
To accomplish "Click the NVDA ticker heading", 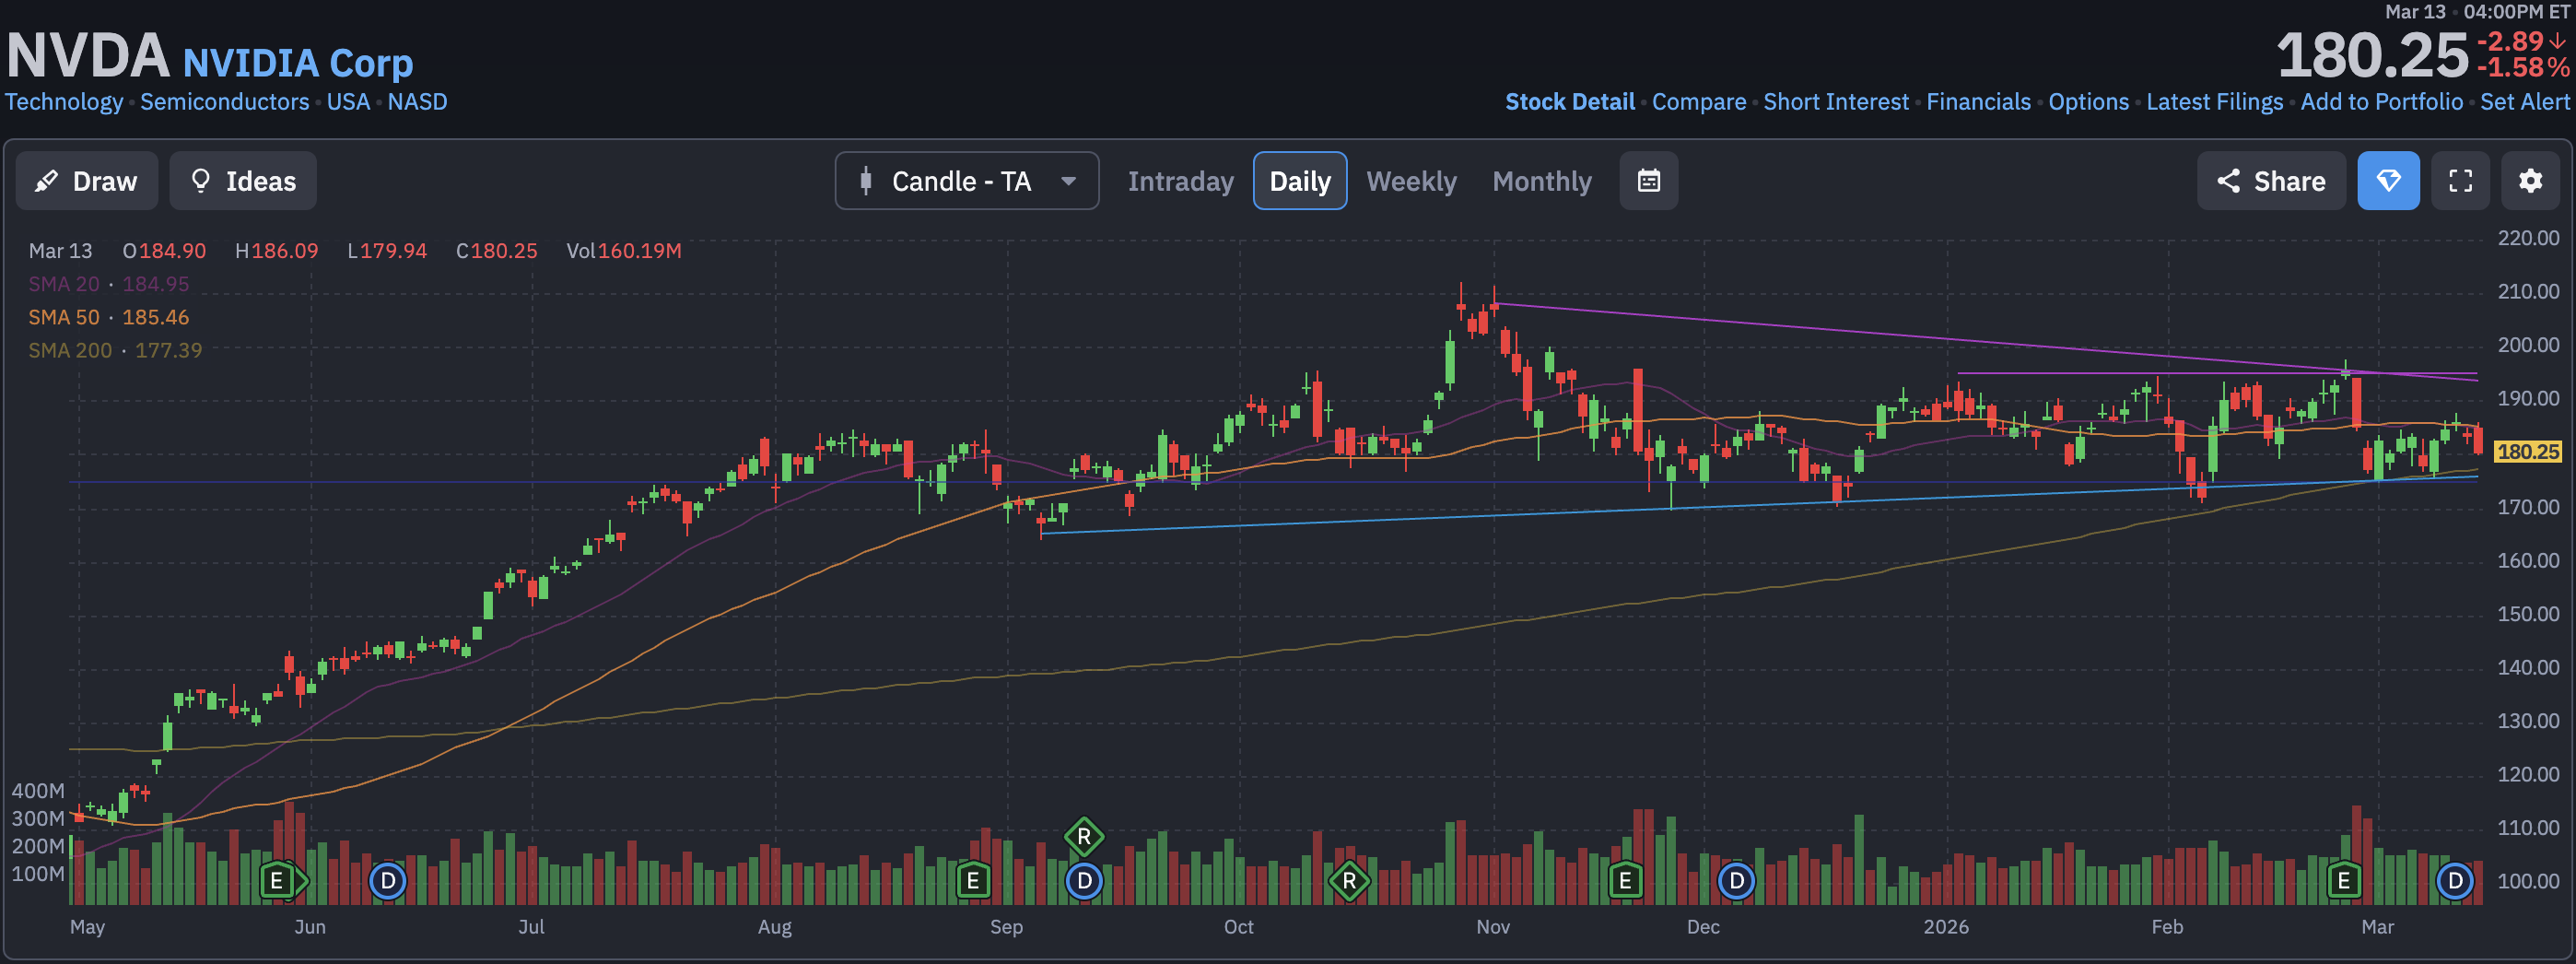I will click(x=88, y=56).
